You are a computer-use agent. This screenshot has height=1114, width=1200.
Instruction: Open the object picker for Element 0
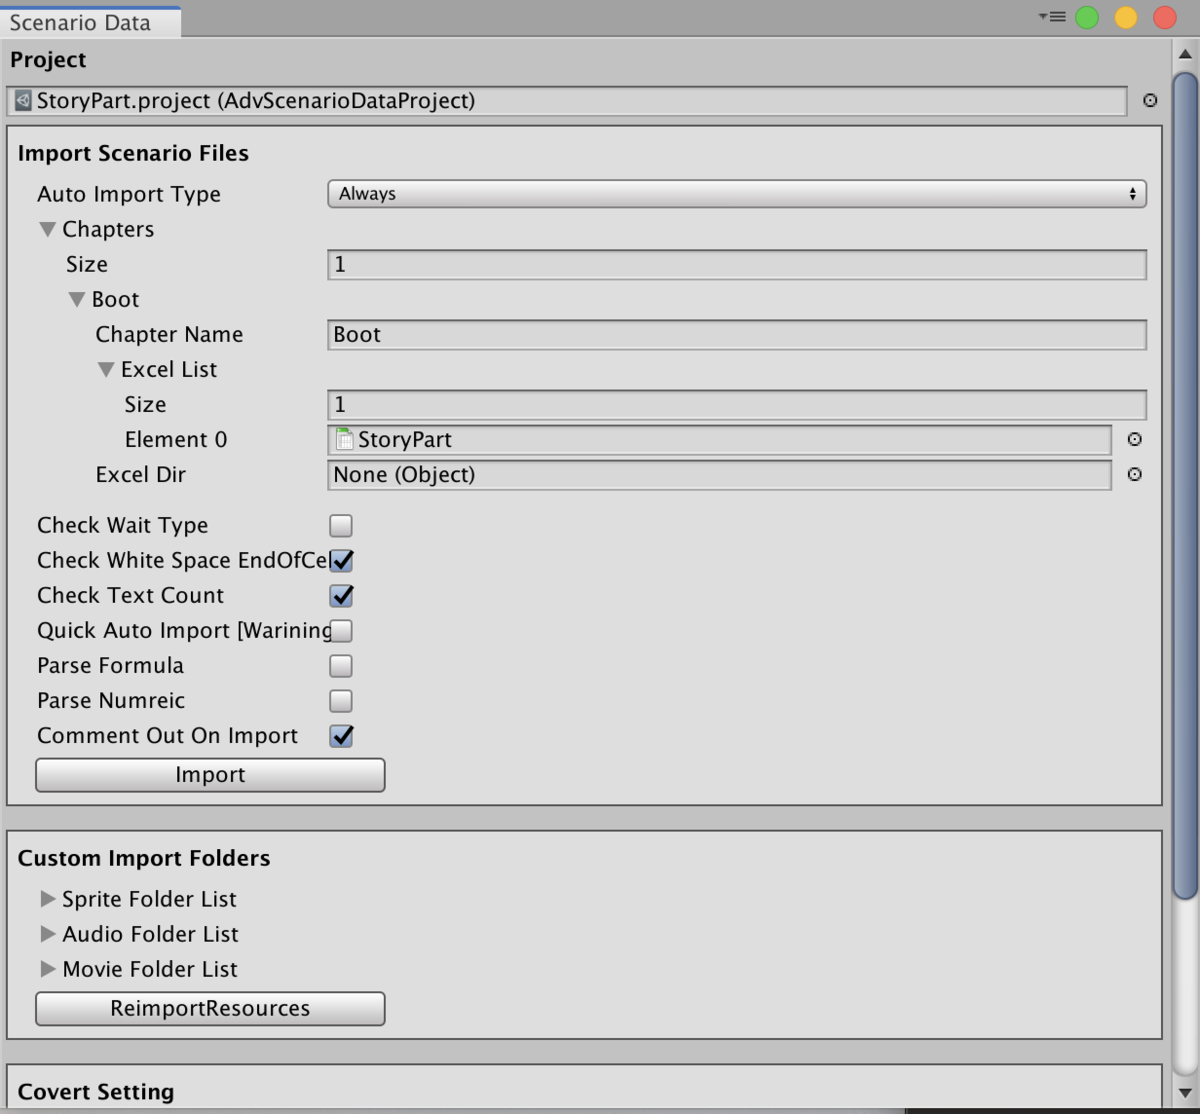[x=1134, y=439]
